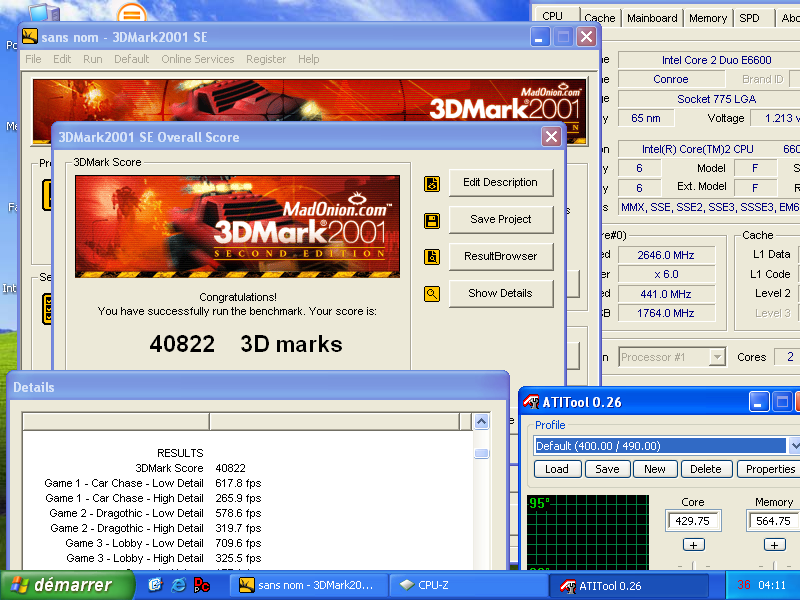800x600 pixels.
Task: Open the Help menu in 3DMark
Action: coord(309,59)
